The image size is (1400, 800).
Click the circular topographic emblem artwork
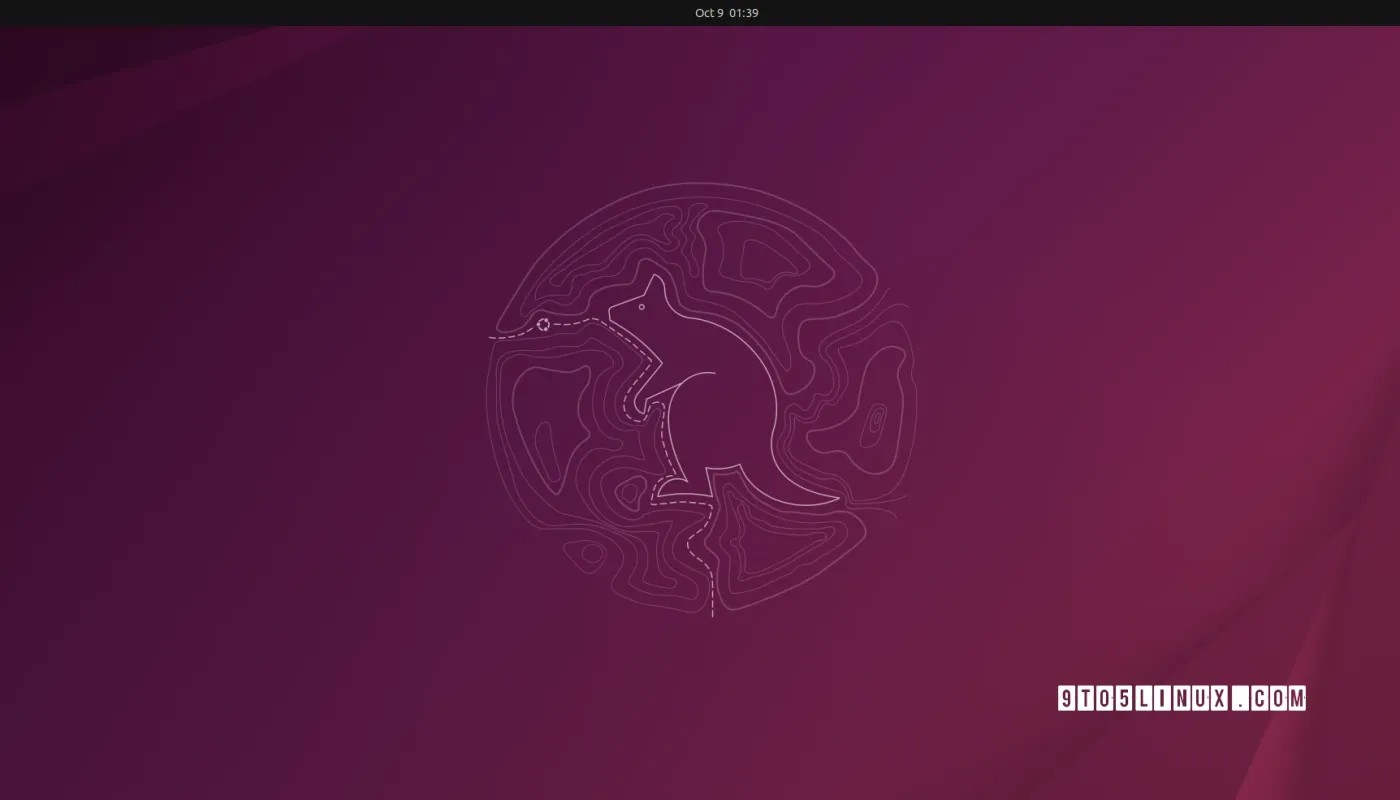700,400
